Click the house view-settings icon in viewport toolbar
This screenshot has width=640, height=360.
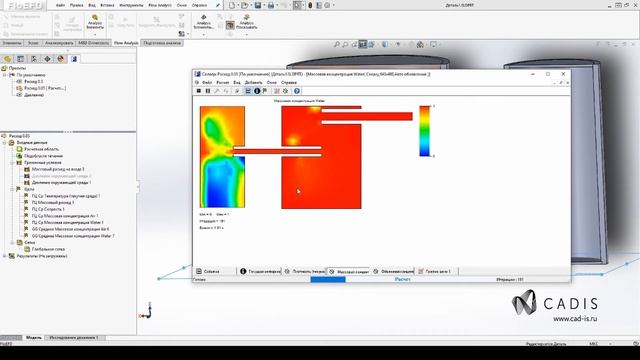coord(420,44)
